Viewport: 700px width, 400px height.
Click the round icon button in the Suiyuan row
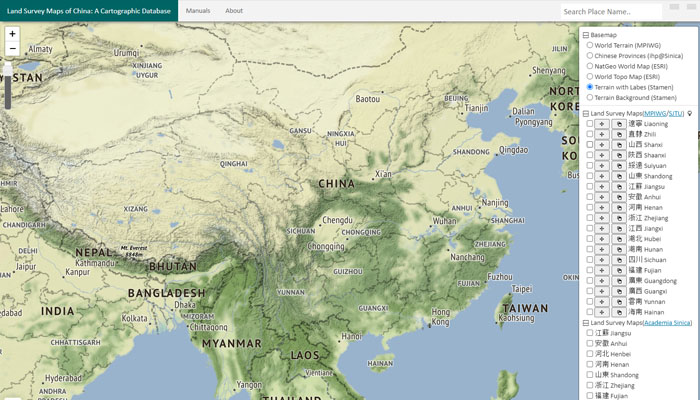click(x=619, y=166)
